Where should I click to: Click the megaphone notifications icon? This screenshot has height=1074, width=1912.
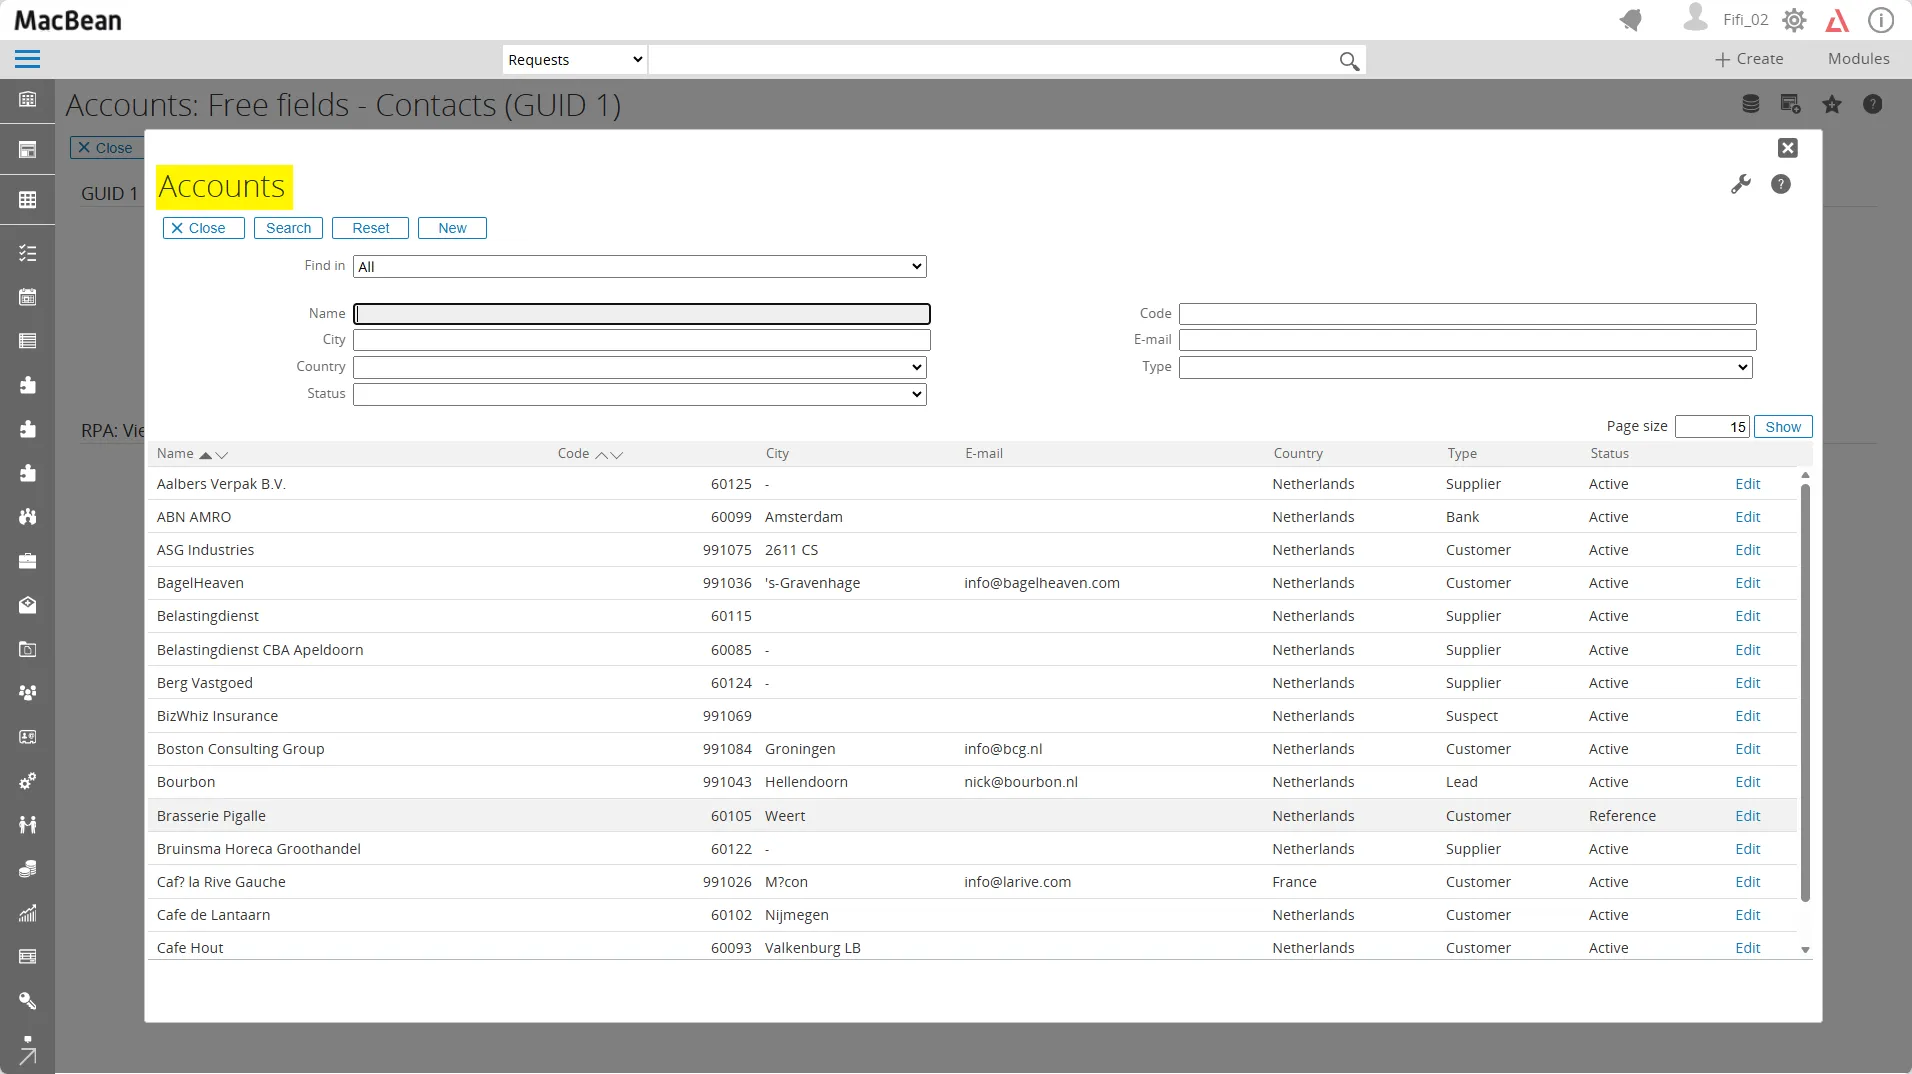[x=1631, y=20]
